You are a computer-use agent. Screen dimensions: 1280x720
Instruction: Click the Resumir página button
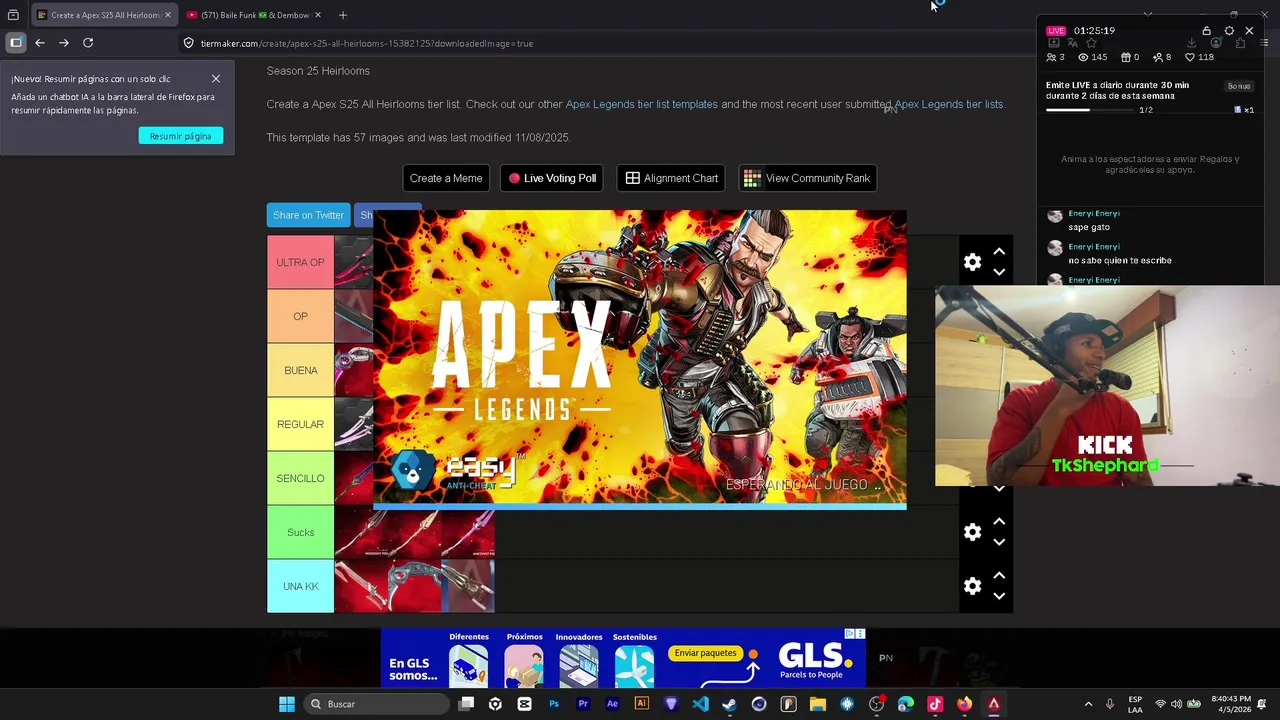[180, 136]
